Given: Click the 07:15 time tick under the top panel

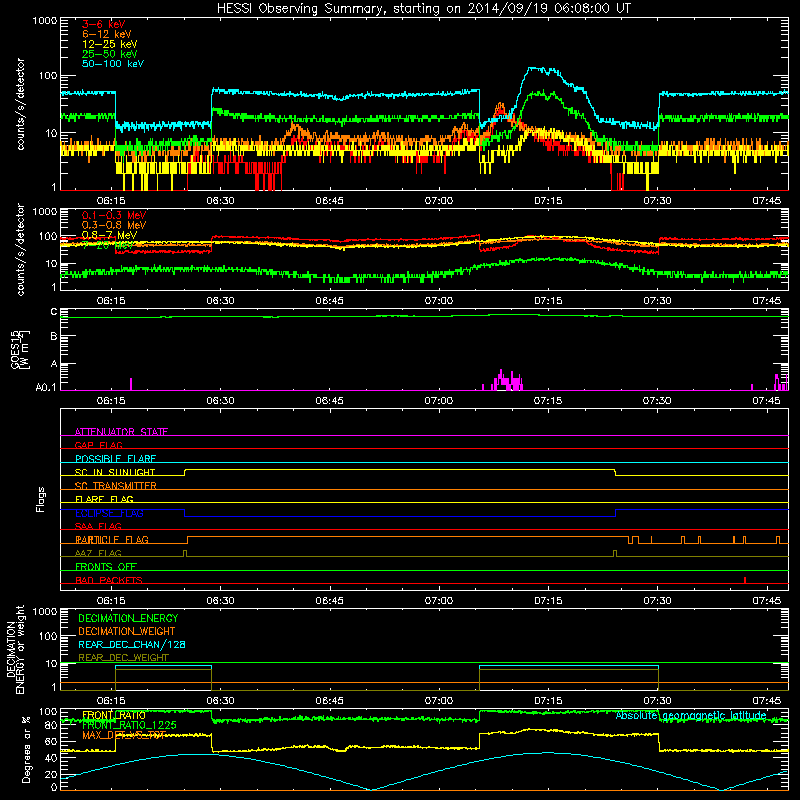Looking at the screenshot, I should 548,201.
